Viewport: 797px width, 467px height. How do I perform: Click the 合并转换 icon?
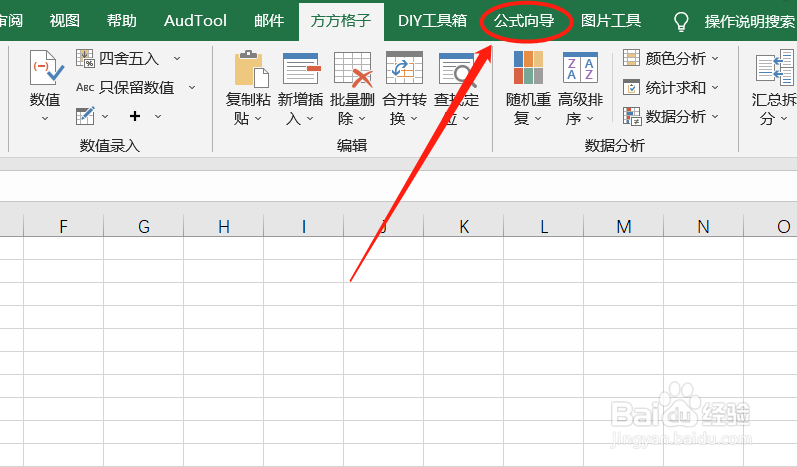405,68
